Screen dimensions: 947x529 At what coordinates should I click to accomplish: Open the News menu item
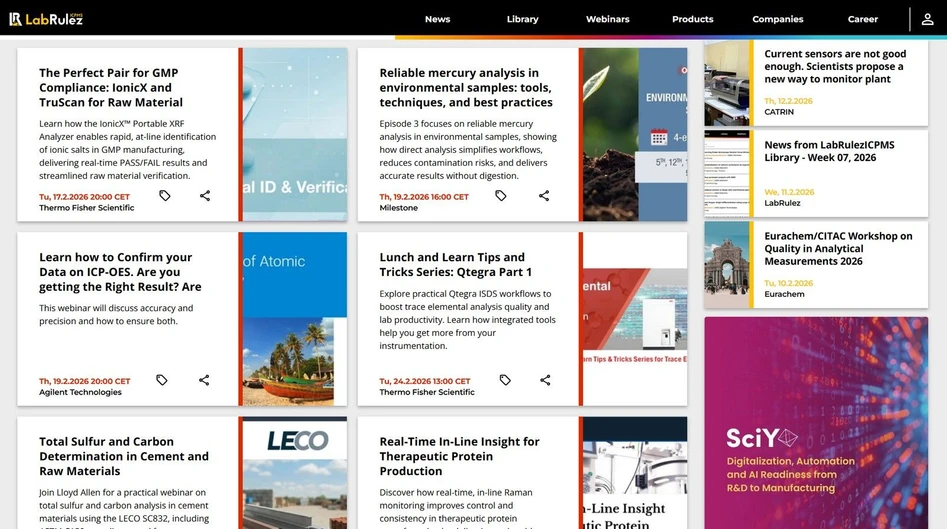(x=437, y=19)
